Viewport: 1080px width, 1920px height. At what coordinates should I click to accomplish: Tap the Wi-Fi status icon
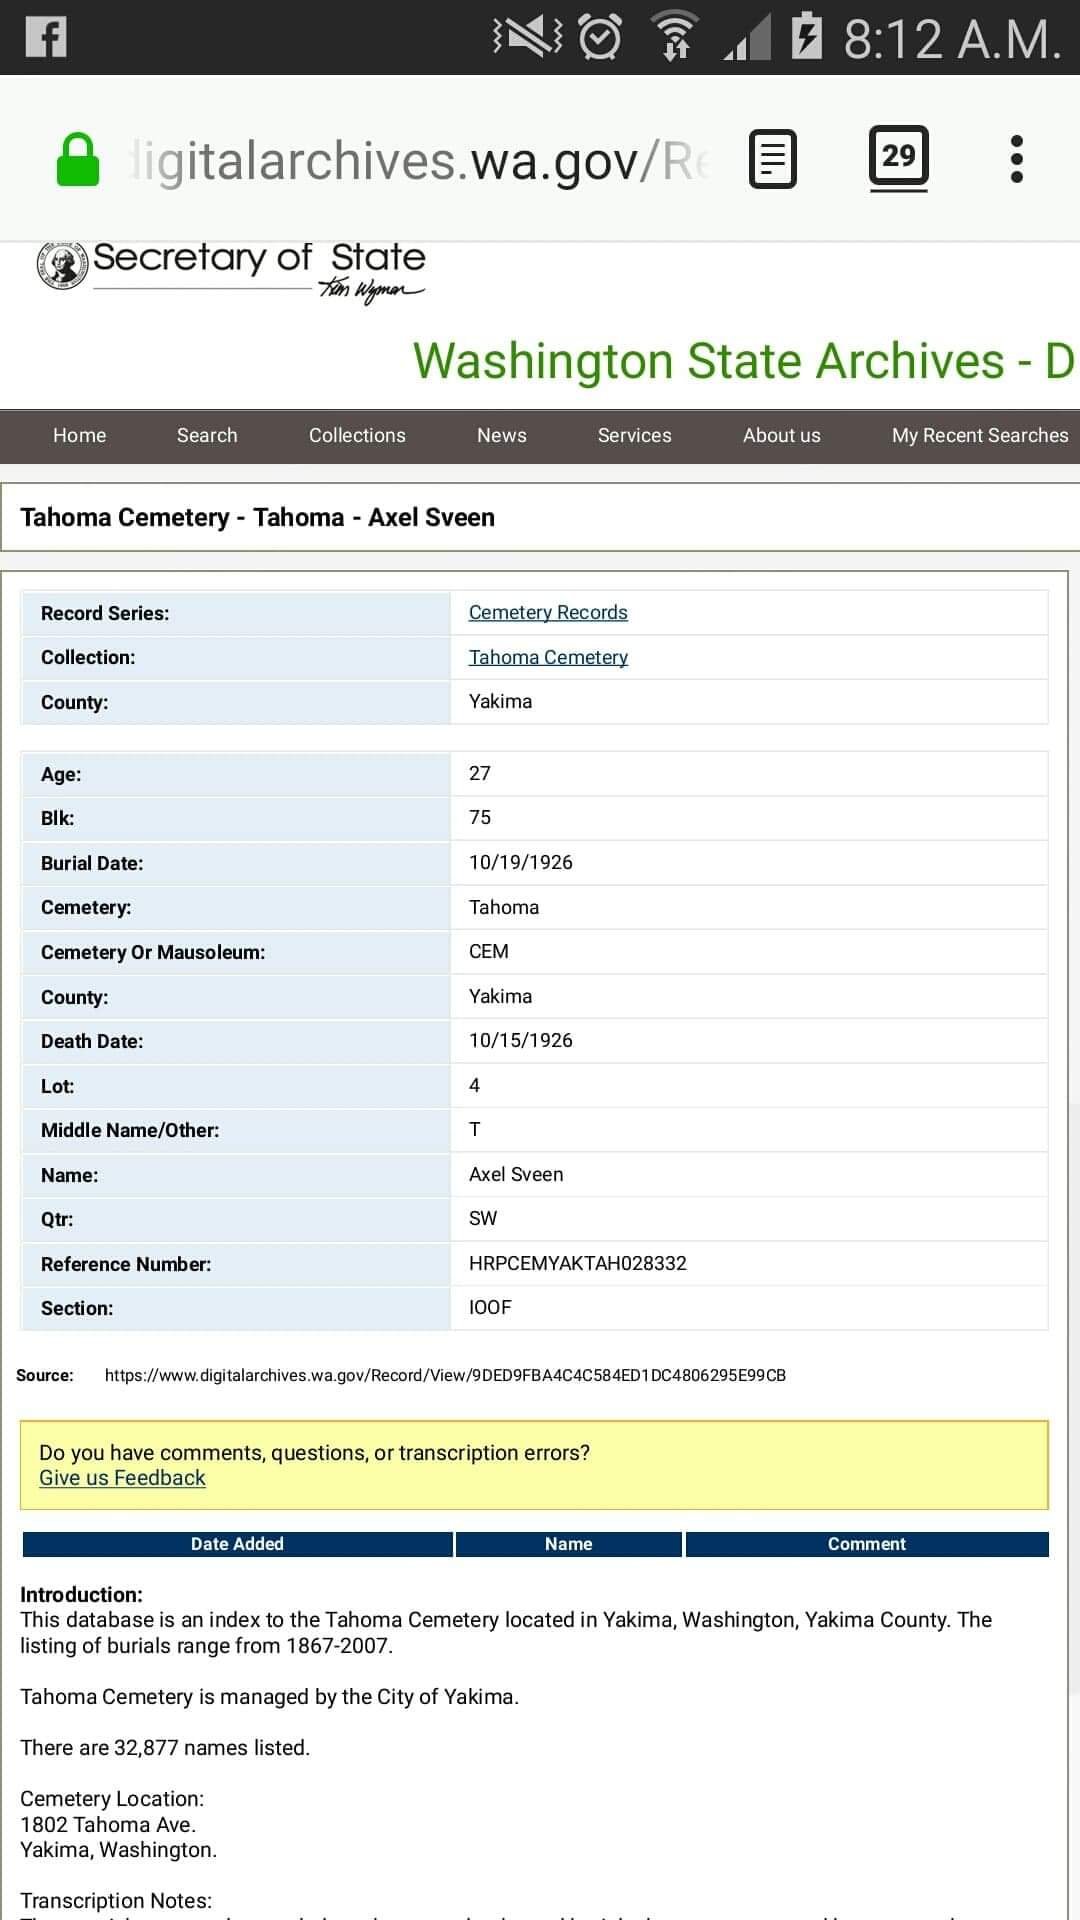[675, 37]
